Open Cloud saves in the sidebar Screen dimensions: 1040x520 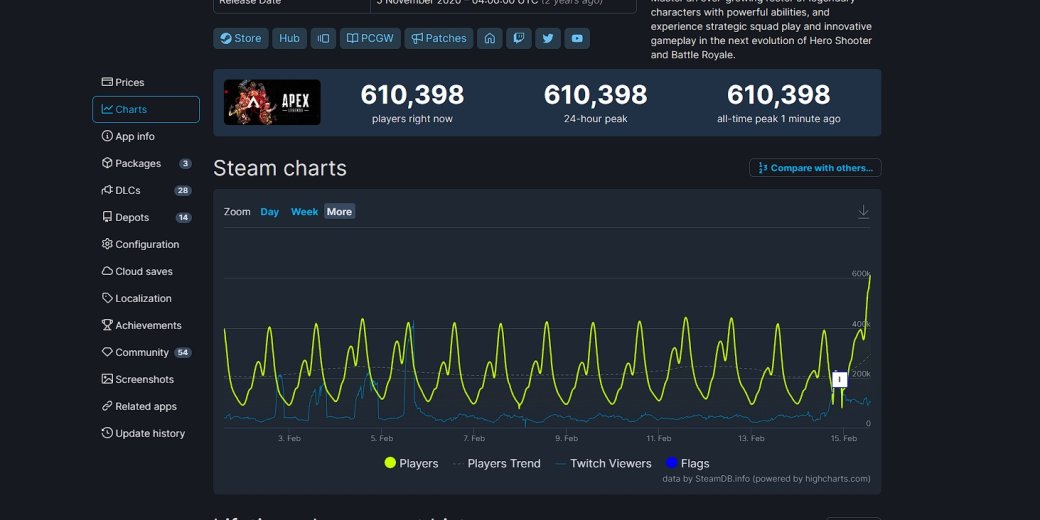point(146,271)
